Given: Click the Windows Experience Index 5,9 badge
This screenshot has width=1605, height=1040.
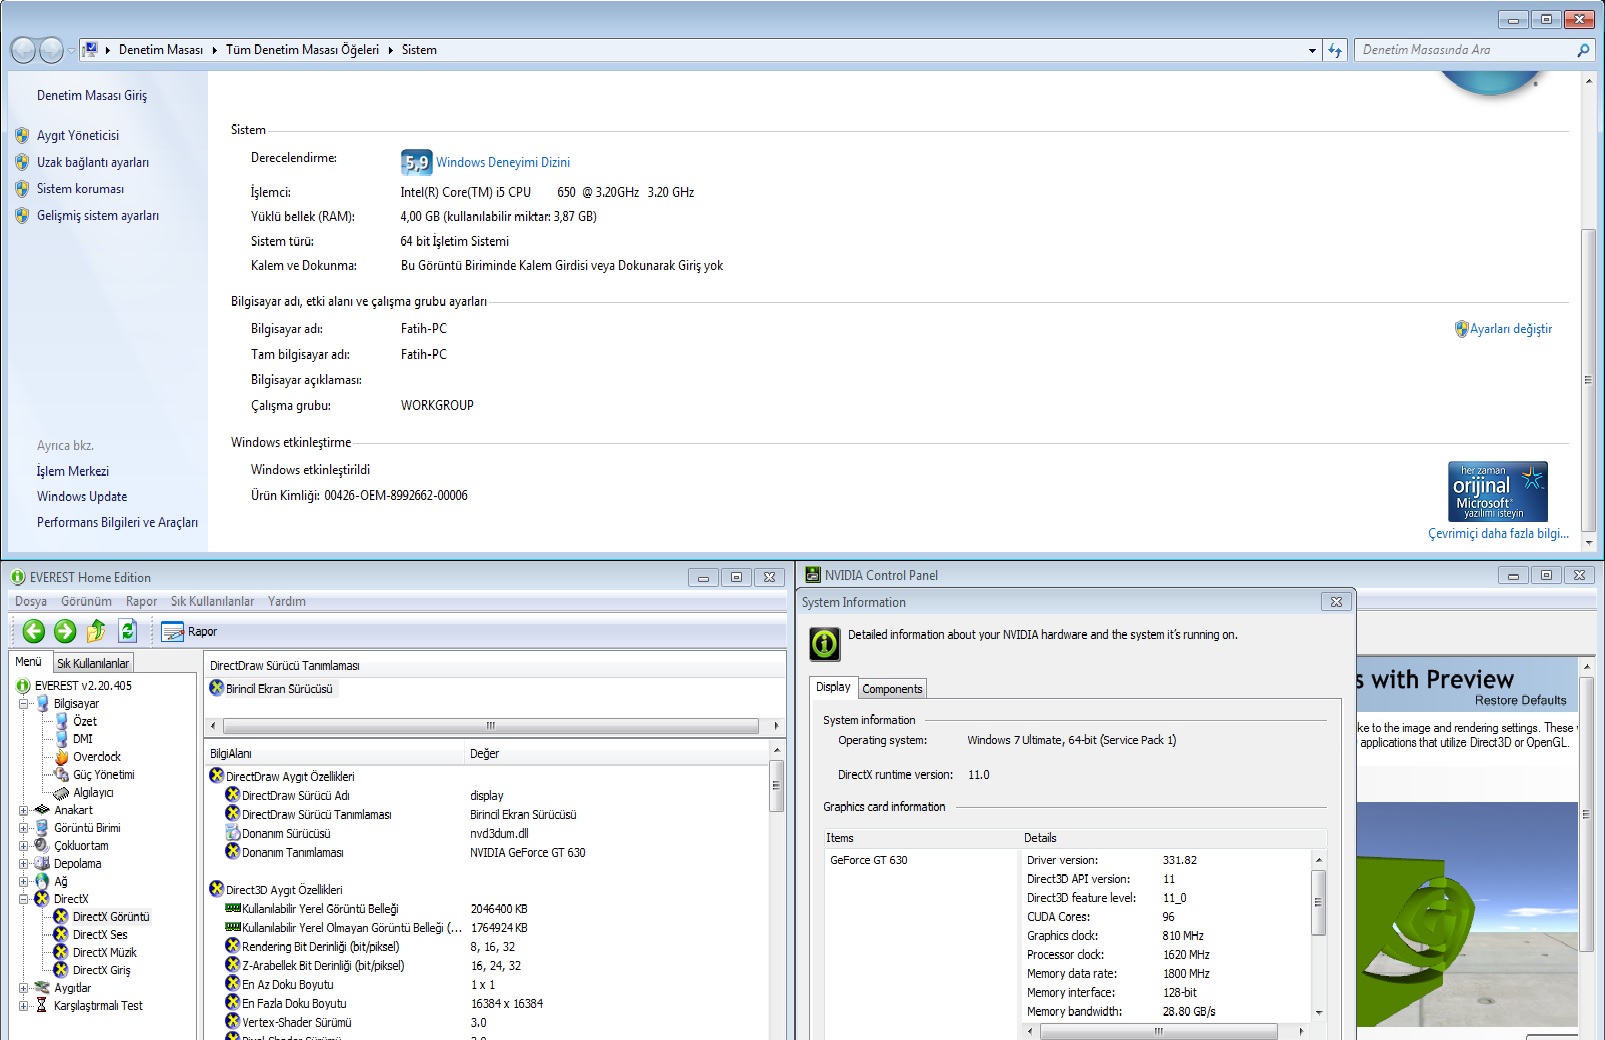Looking at the screenshot, I should click(415, 162).
